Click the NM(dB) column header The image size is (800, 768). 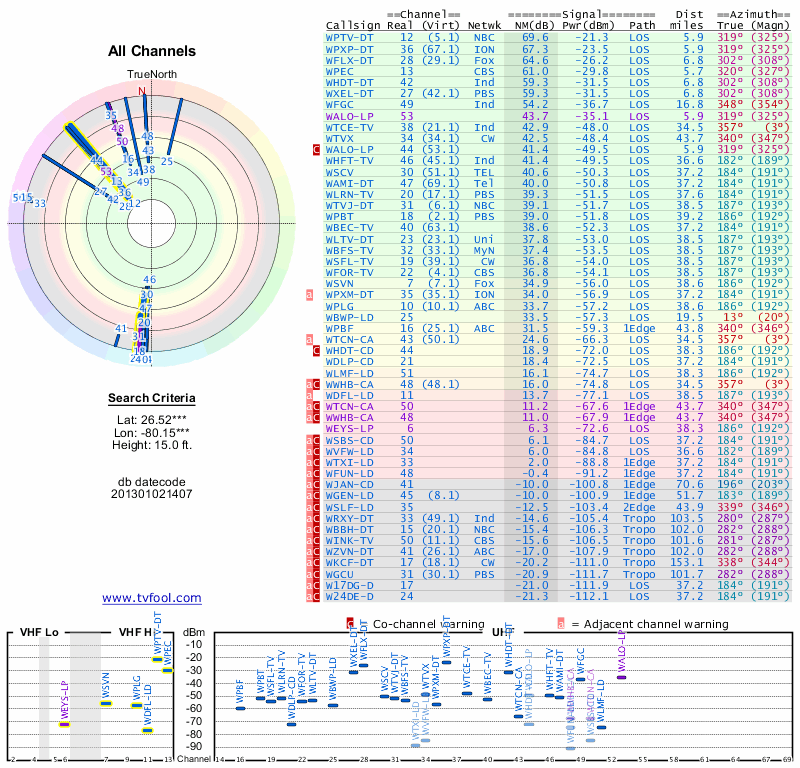click(534, 26)
